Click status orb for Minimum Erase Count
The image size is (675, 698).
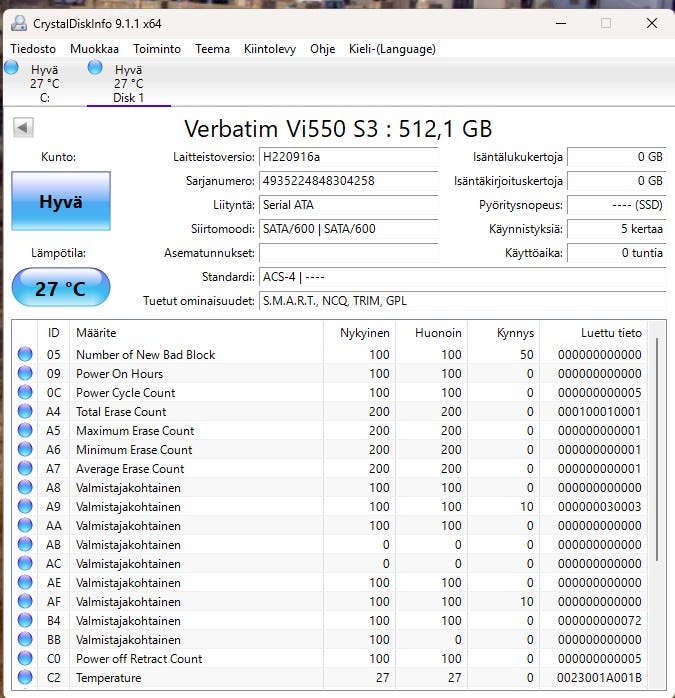[x=25, y=449]
